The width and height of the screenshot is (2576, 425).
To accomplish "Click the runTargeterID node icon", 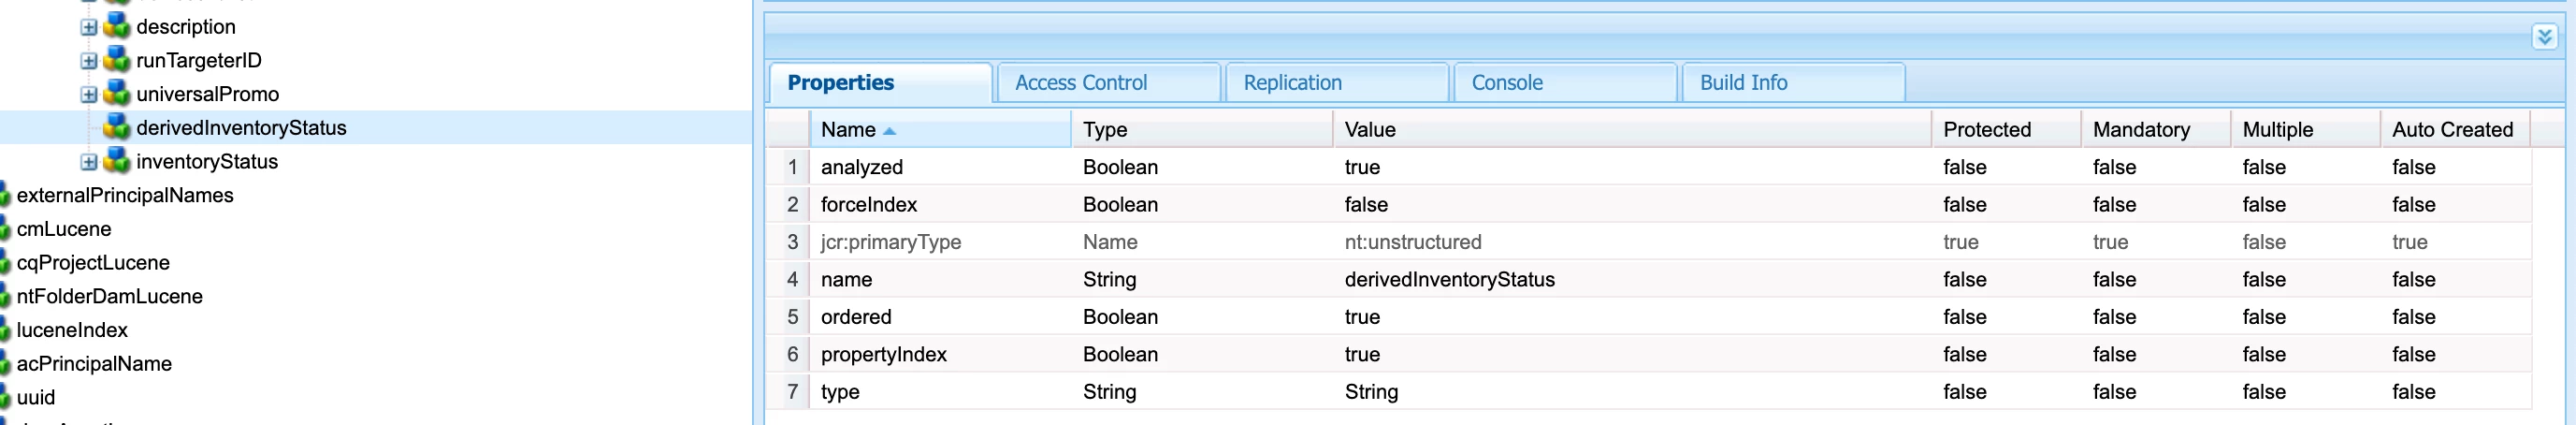I will click(117, 60).
